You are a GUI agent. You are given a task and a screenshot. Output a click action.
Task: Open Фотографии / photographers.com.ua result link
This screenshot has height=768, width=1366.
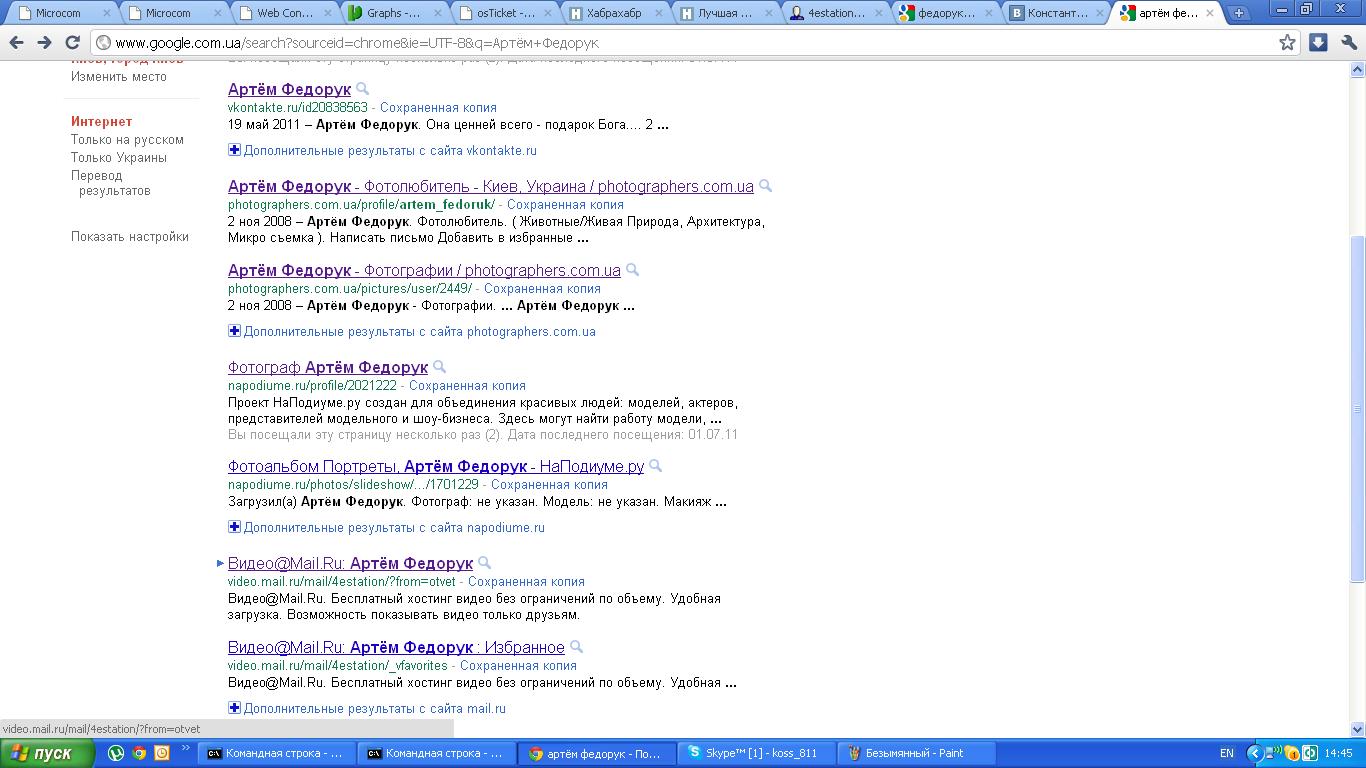pos(424,270)
